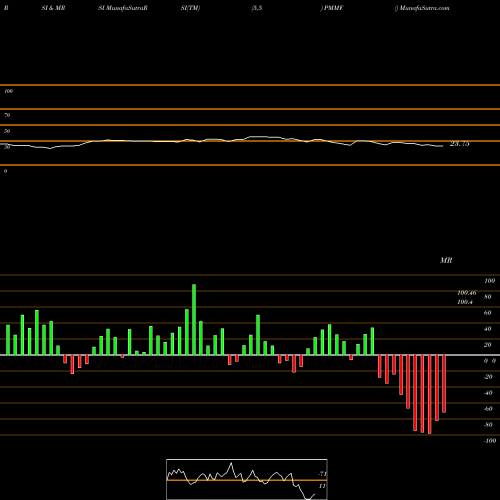Viewport: 500px width, 500px height.
Task: Click the PMMF symbol text in header
Action: tap(333, 8)
